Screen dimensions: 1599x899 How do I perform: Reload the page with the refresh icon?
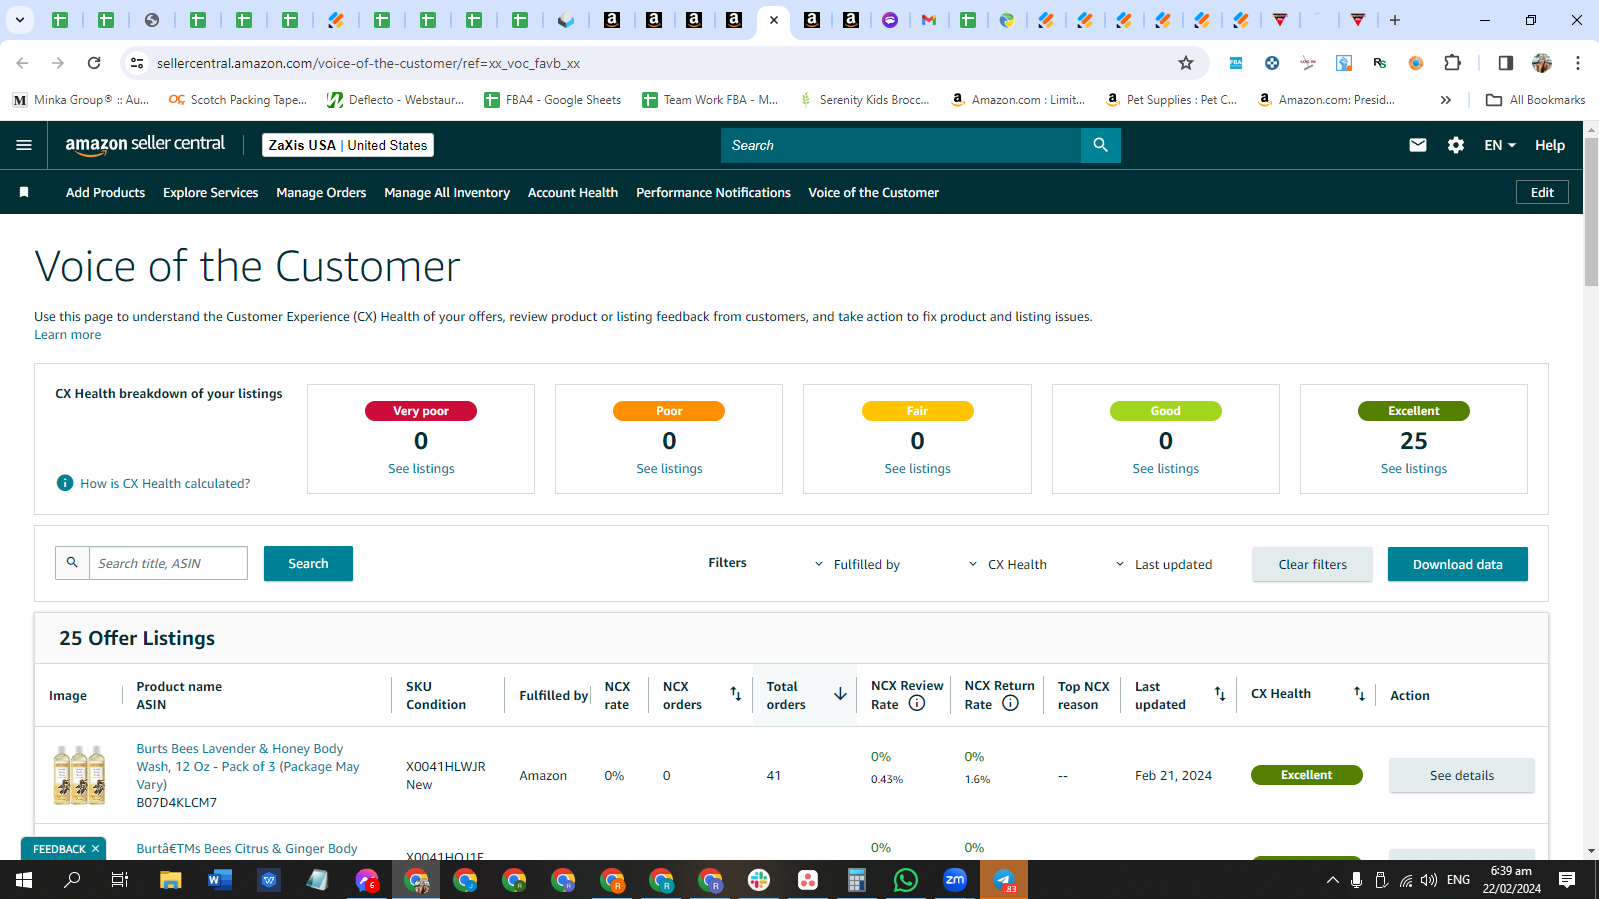(x=94, y=63)
